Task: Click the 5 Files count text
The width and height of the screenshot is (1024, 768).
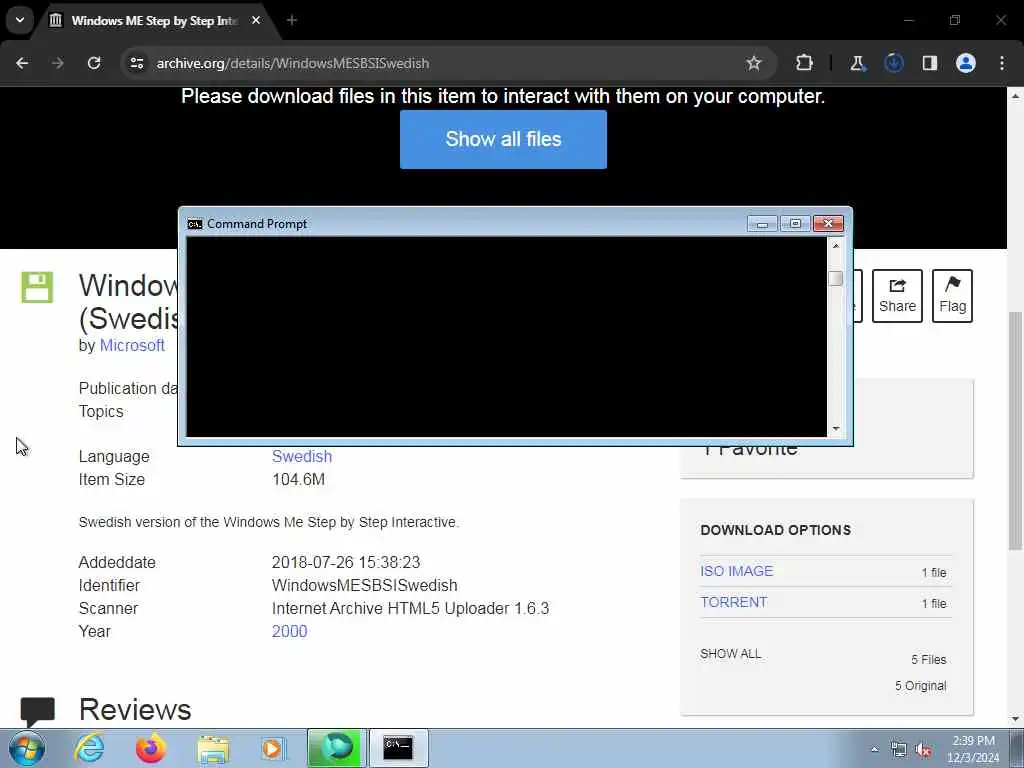Action: click(929, 660)
